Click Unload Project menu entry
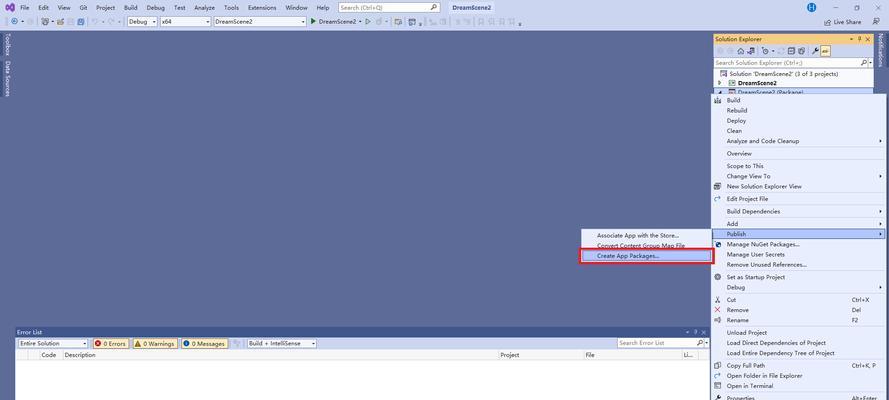 click(x=798, y=333)
